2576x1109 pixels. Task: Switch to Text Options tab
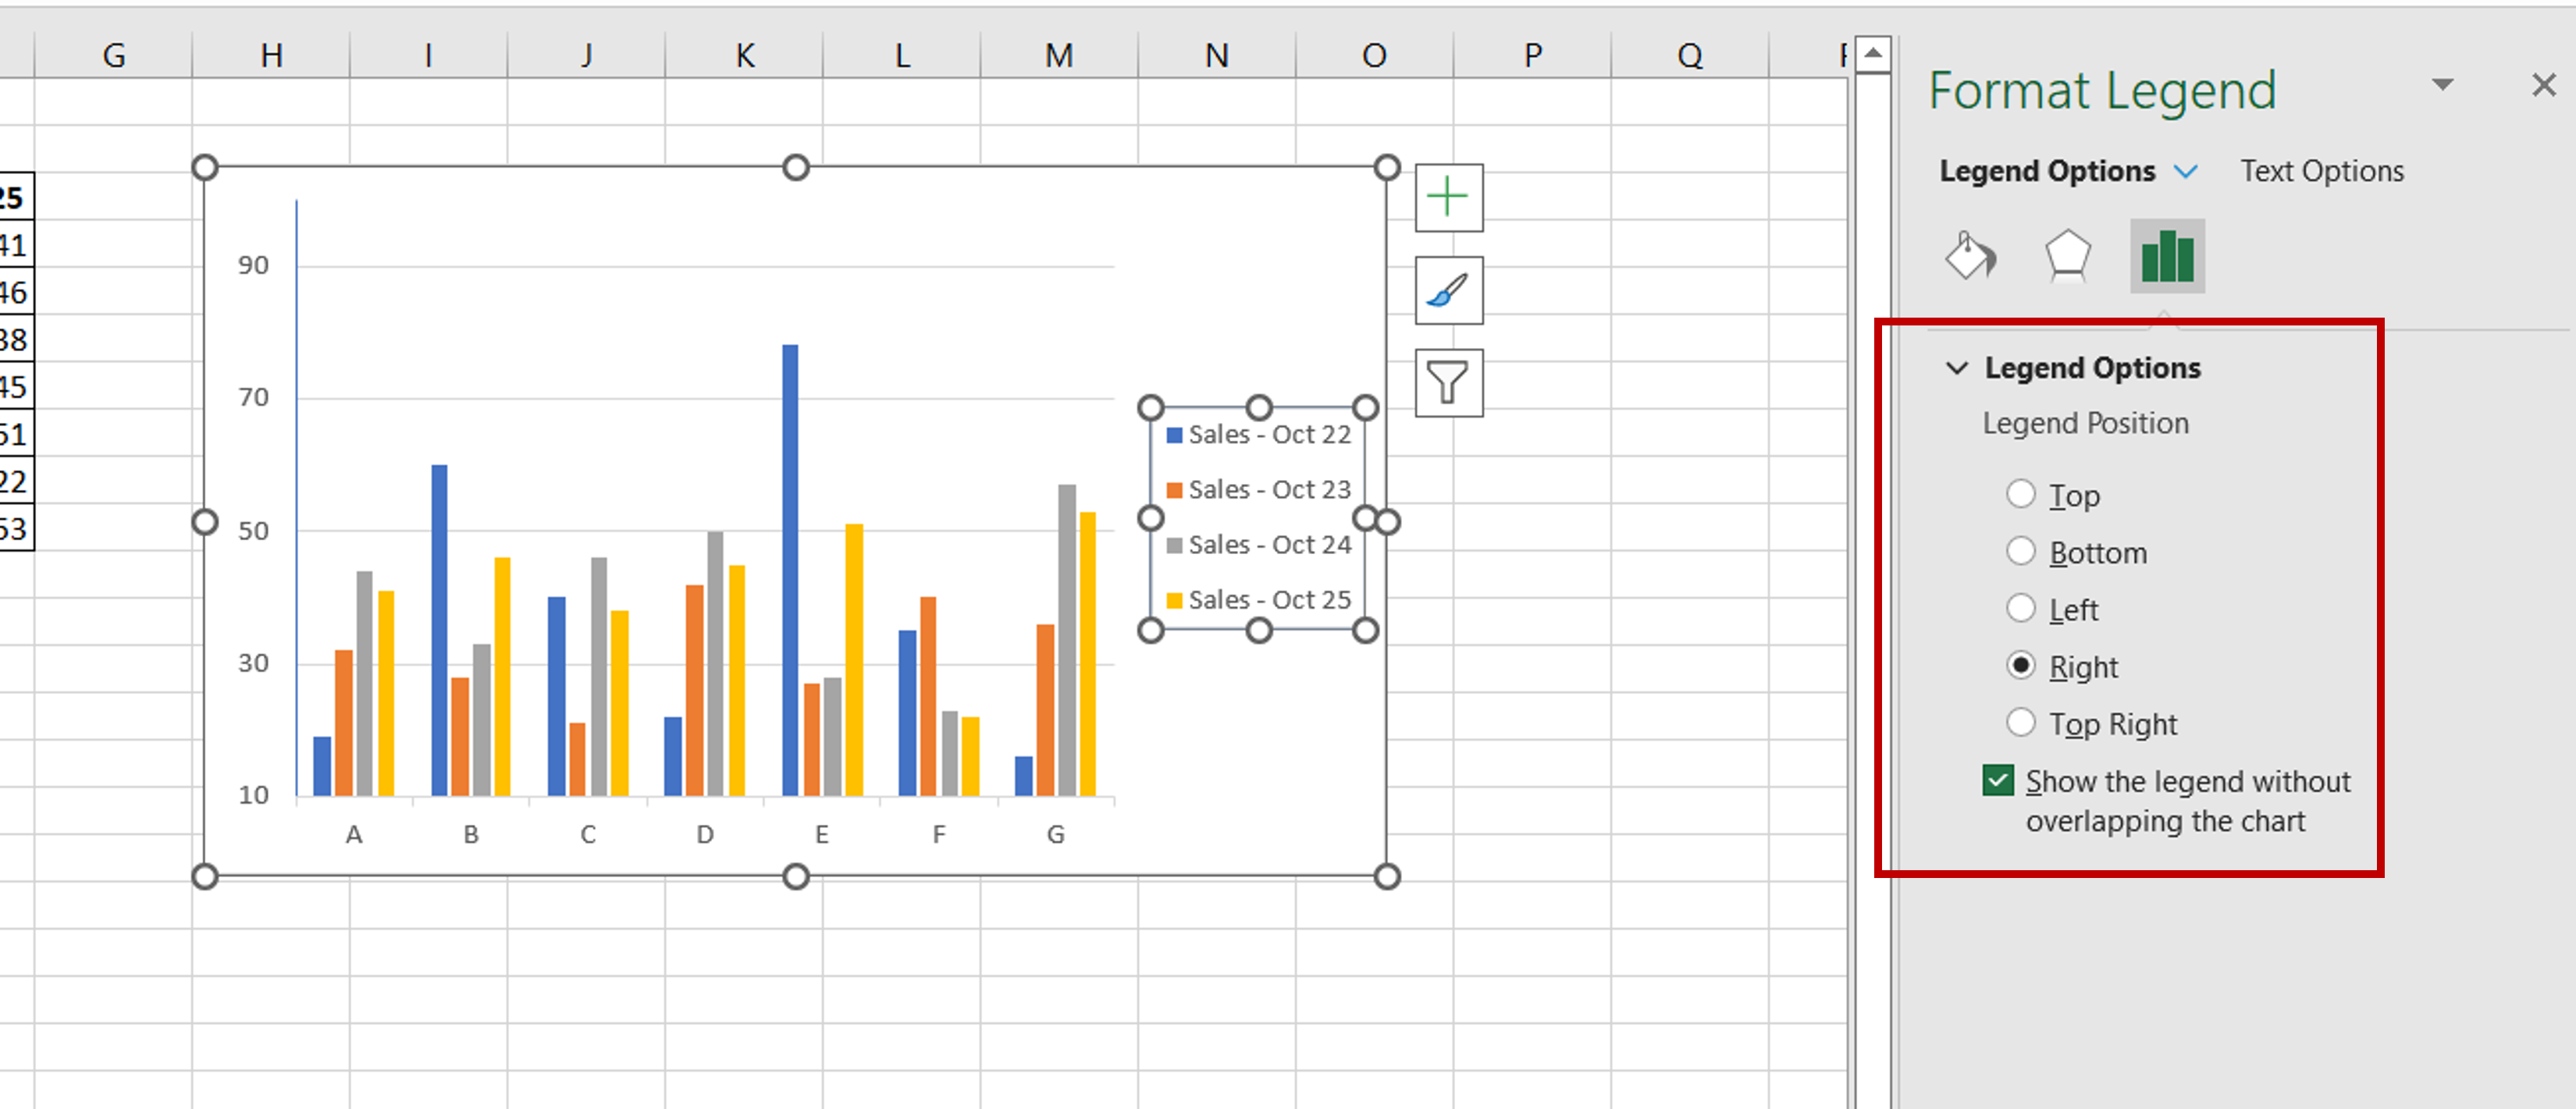(x=2321, y=171)
